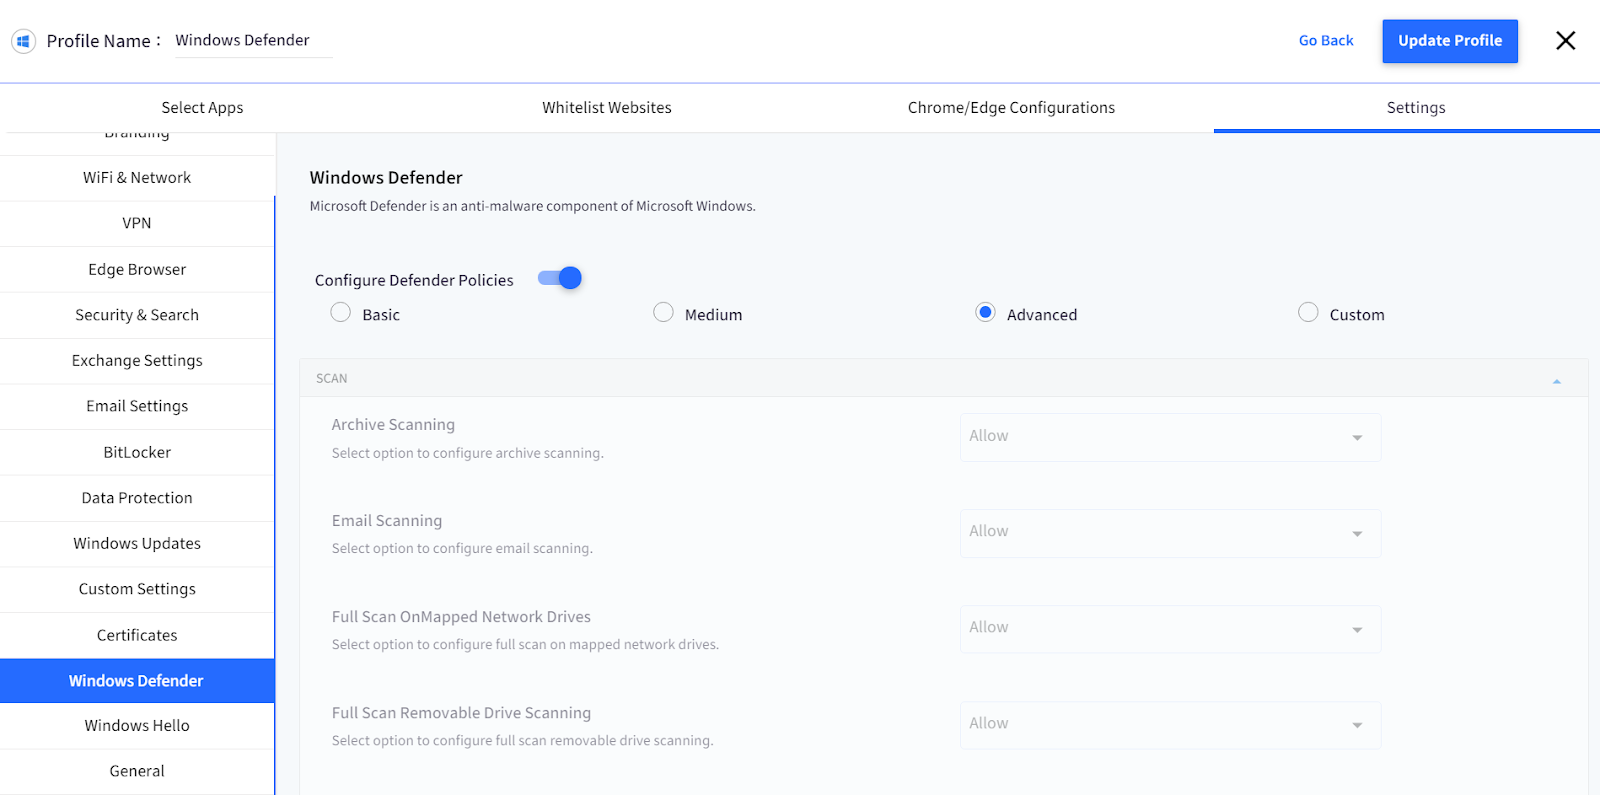The image size is (1600, 795).
Task: Open Full Scan OnMapped Network Drives dropdown
Action: point(1170,629)
